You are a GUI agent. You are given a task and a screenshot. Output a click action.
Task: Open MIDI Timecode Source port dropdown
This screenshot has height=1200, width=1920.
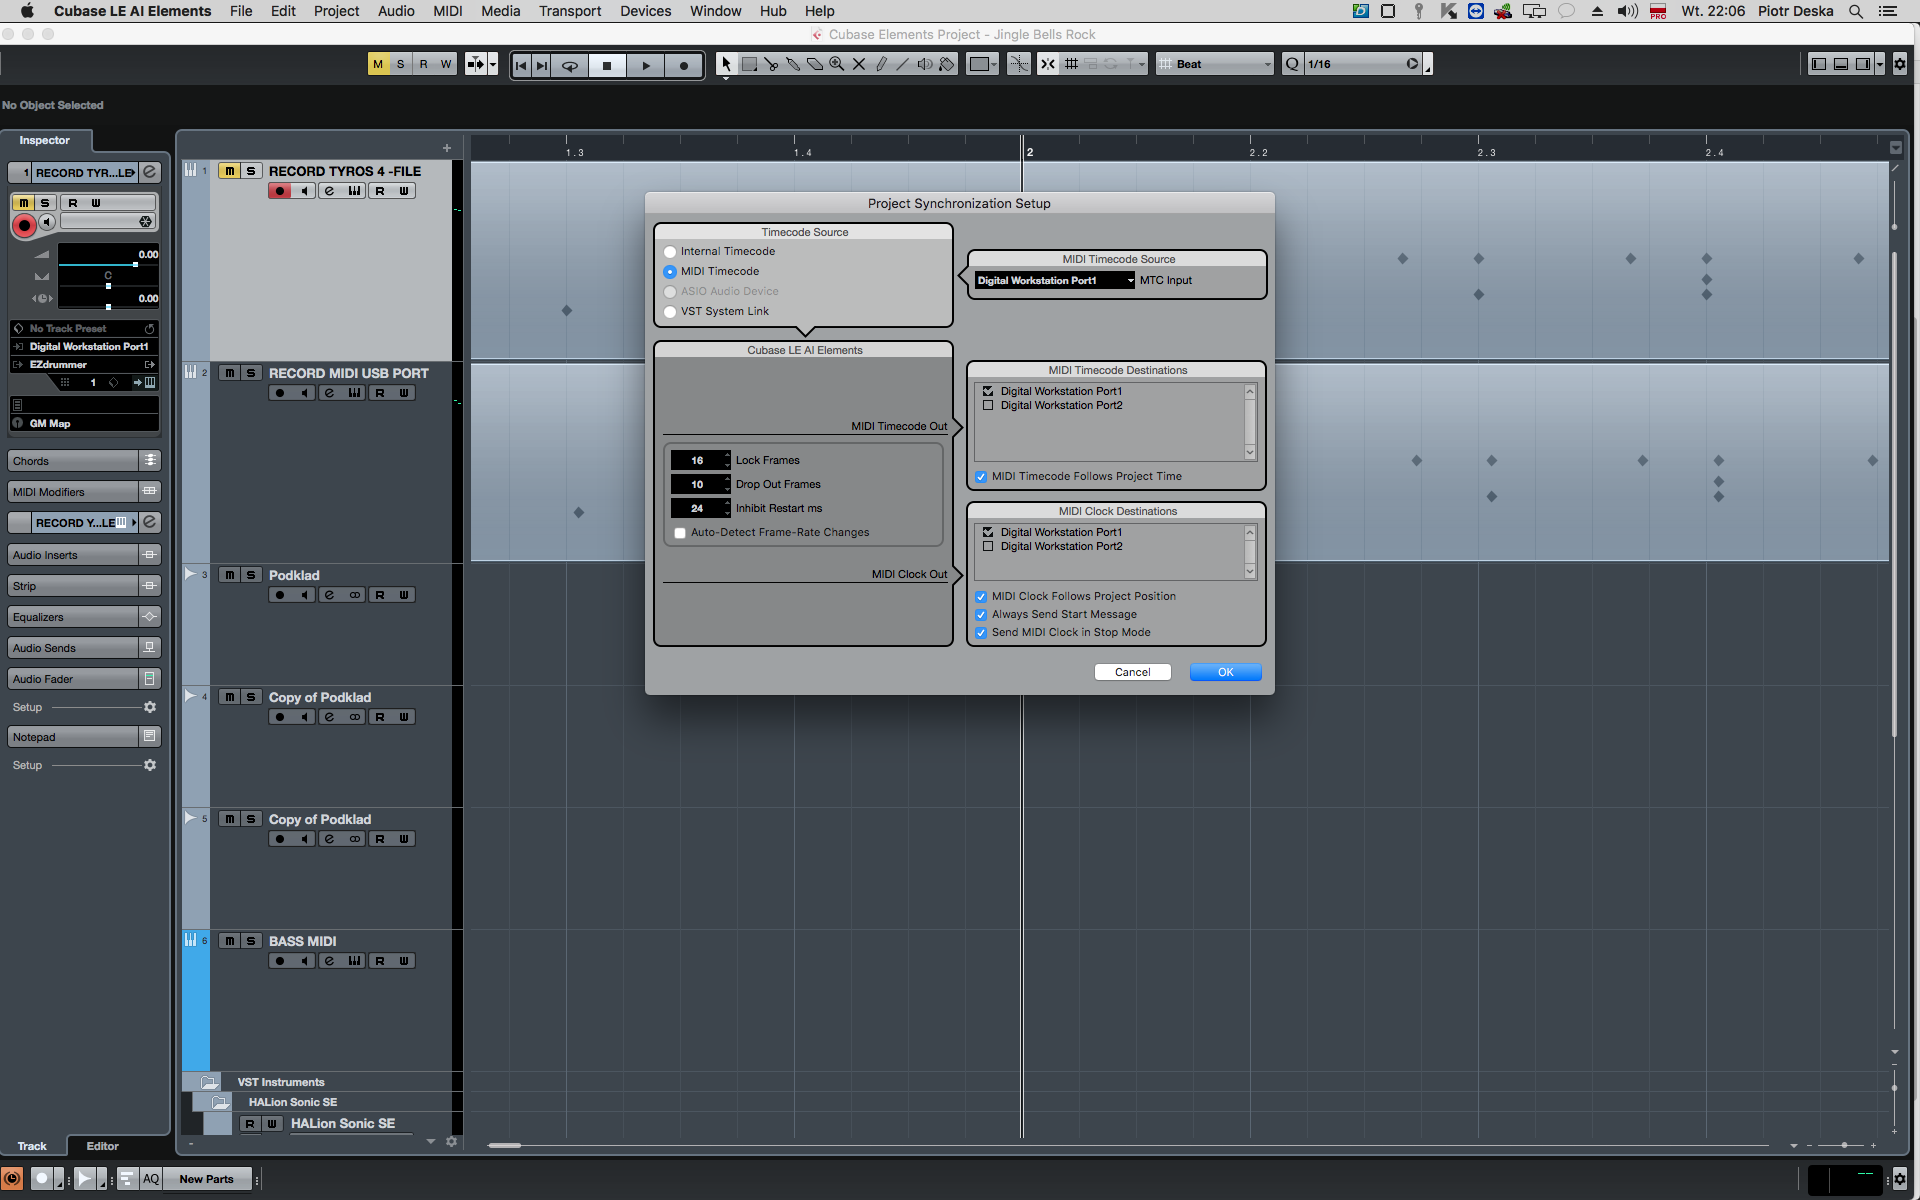coord(1055,281)
